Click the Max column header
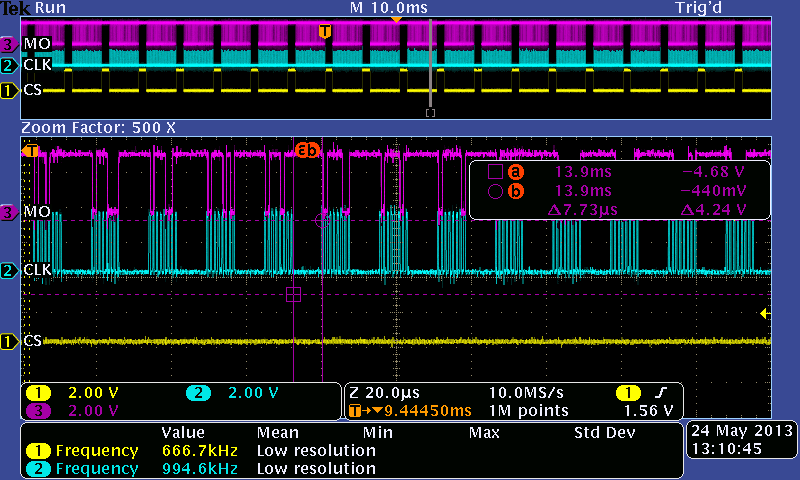Image resolution: width=800 pixels, height=480 pixels. click(x=484, y=433)
